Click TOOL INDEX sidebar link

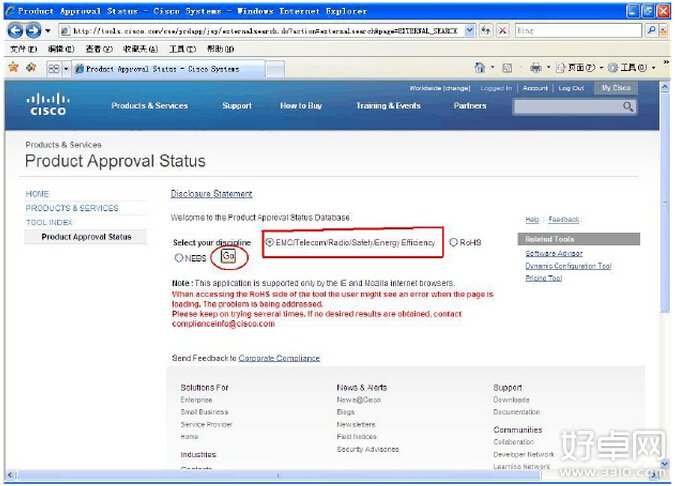[49, 222]
